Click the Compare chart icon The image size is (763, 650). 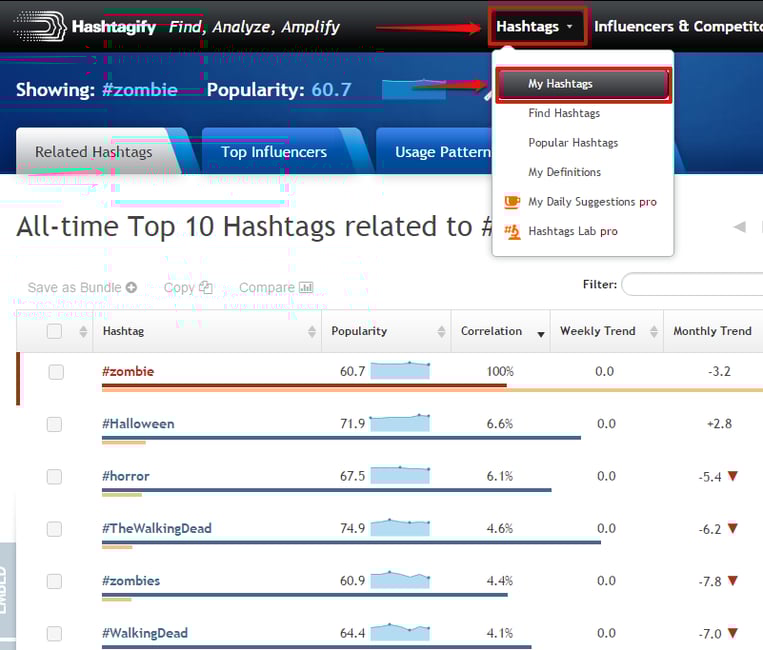pos(306,288)
